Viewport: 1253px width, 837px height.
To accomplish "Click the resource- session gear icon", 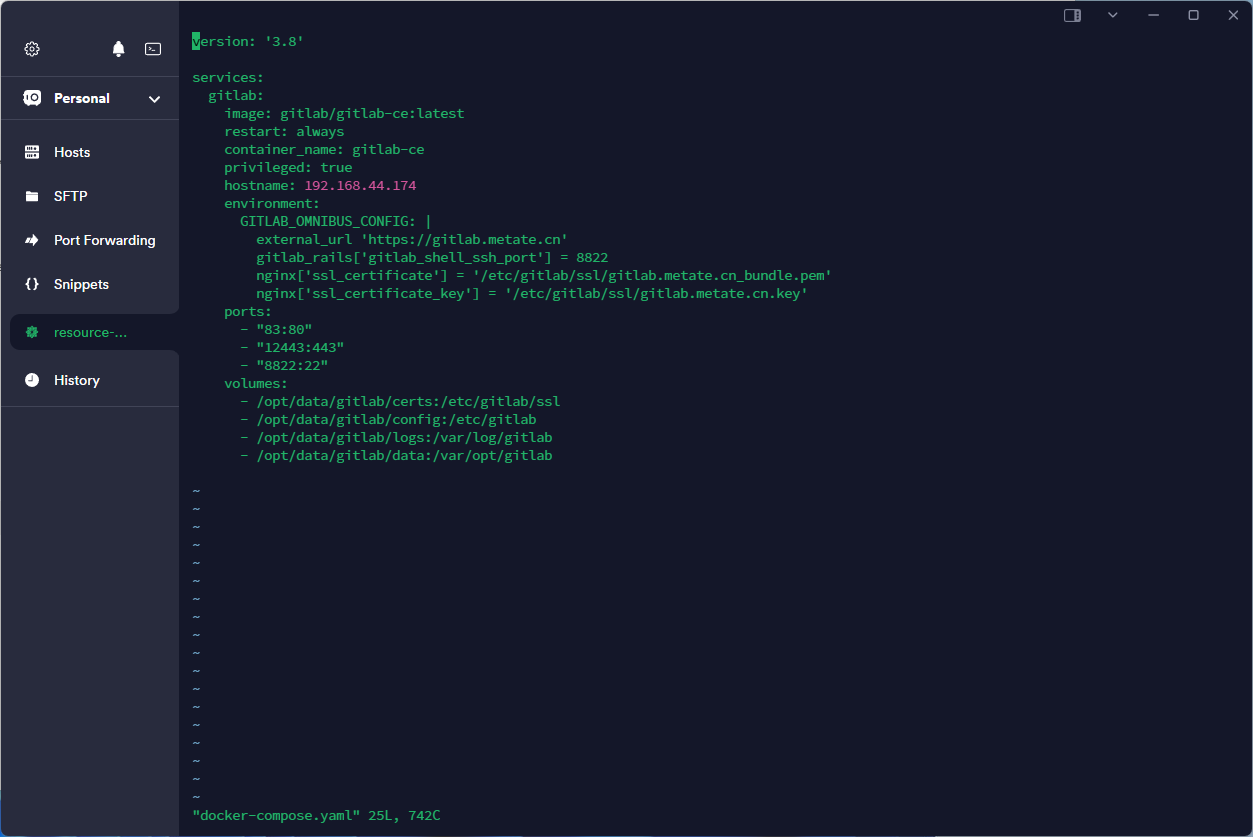I will 32,332.
